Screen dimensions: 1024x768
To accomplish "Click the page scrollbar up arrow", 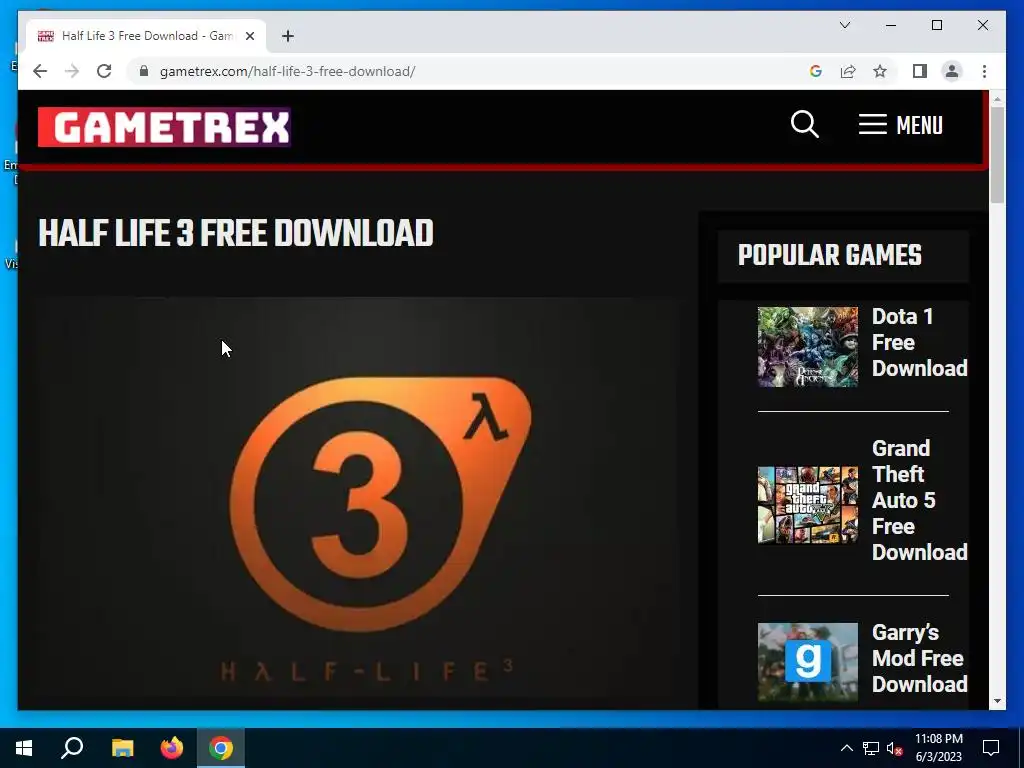I will (997, 99).
